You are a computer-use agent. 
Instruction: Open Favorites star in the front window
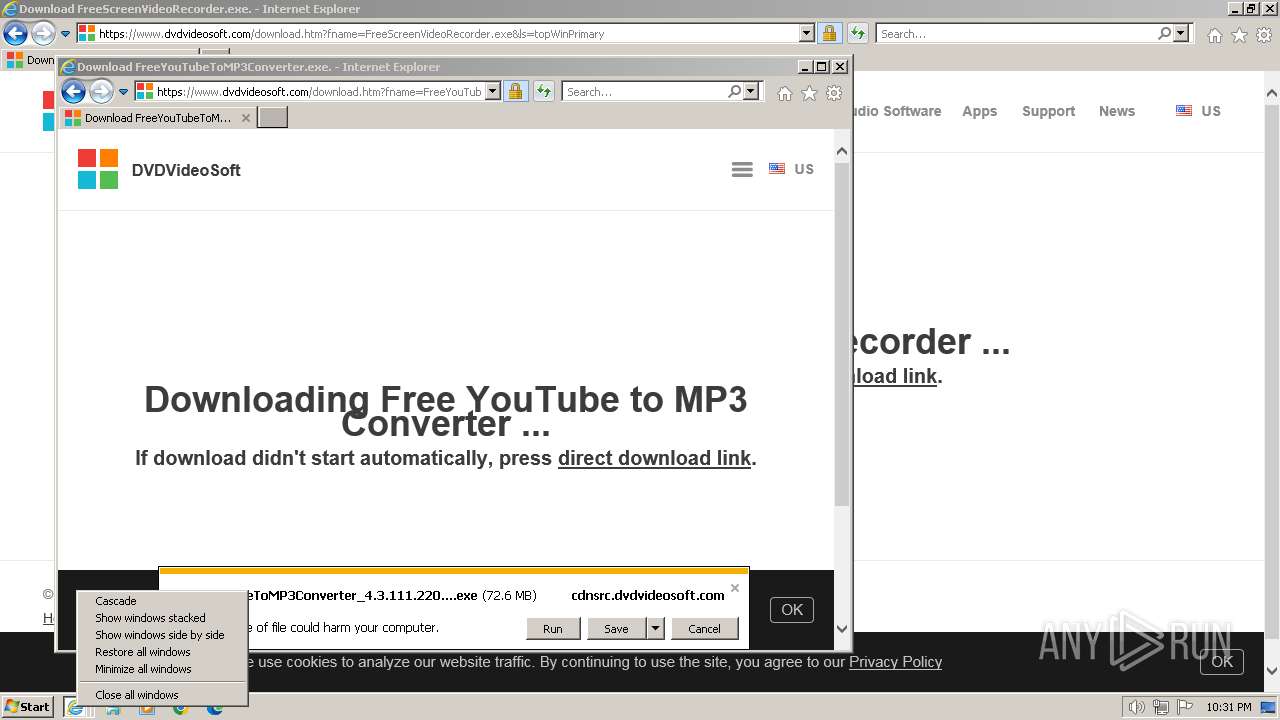pos(809,93)
